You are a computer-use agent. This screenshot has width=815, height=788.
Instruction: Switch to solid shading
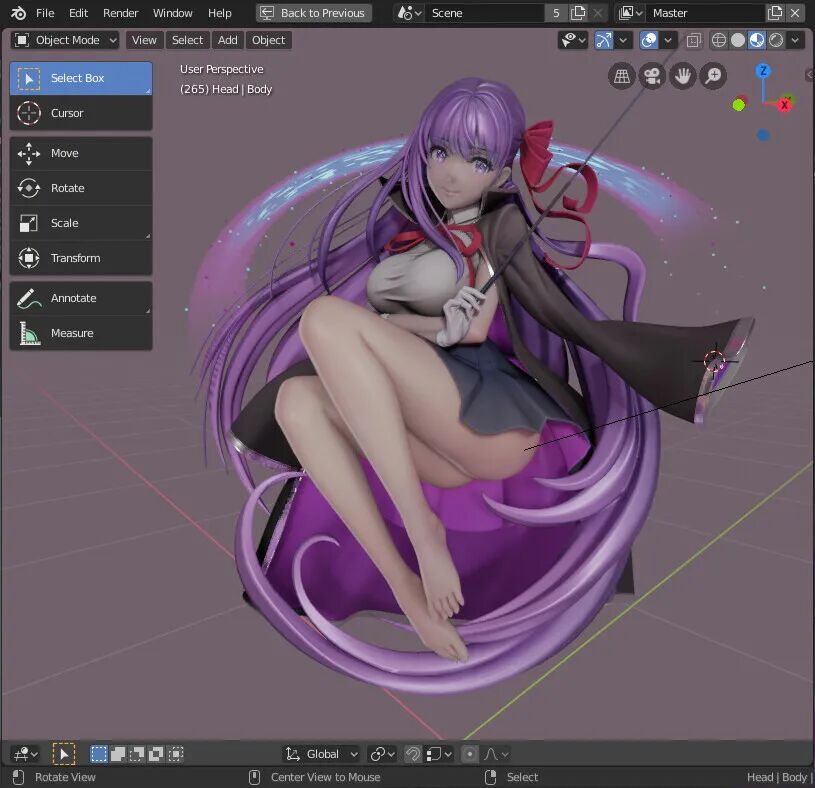tap(738, 40)
